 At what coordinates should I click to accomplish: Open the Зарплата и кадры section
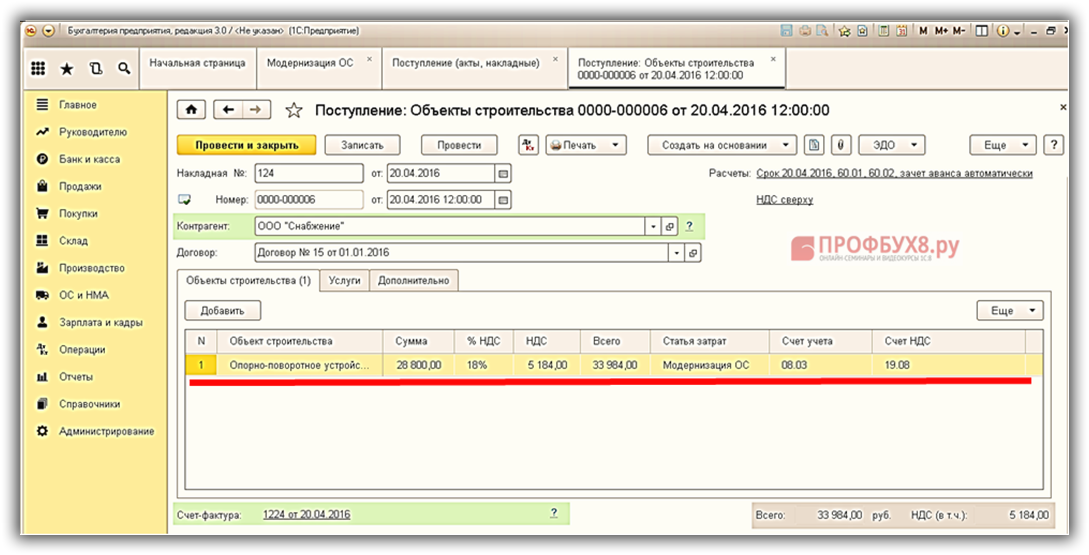[101, 322]
